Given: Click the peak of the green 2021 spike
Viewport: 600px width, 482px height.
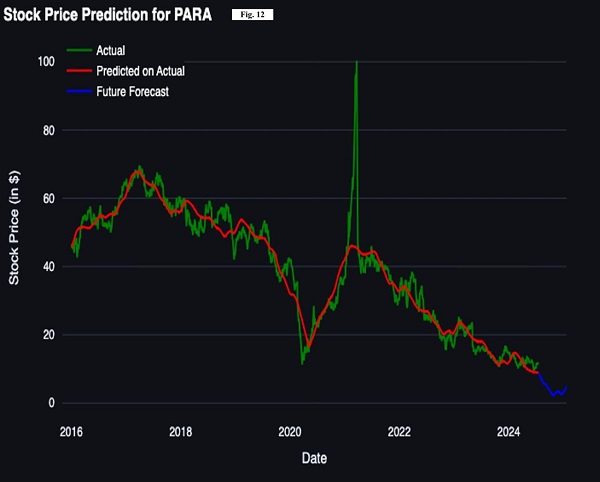Looking at the screenshot, I should pyautogui.click(x=356, y=63).
